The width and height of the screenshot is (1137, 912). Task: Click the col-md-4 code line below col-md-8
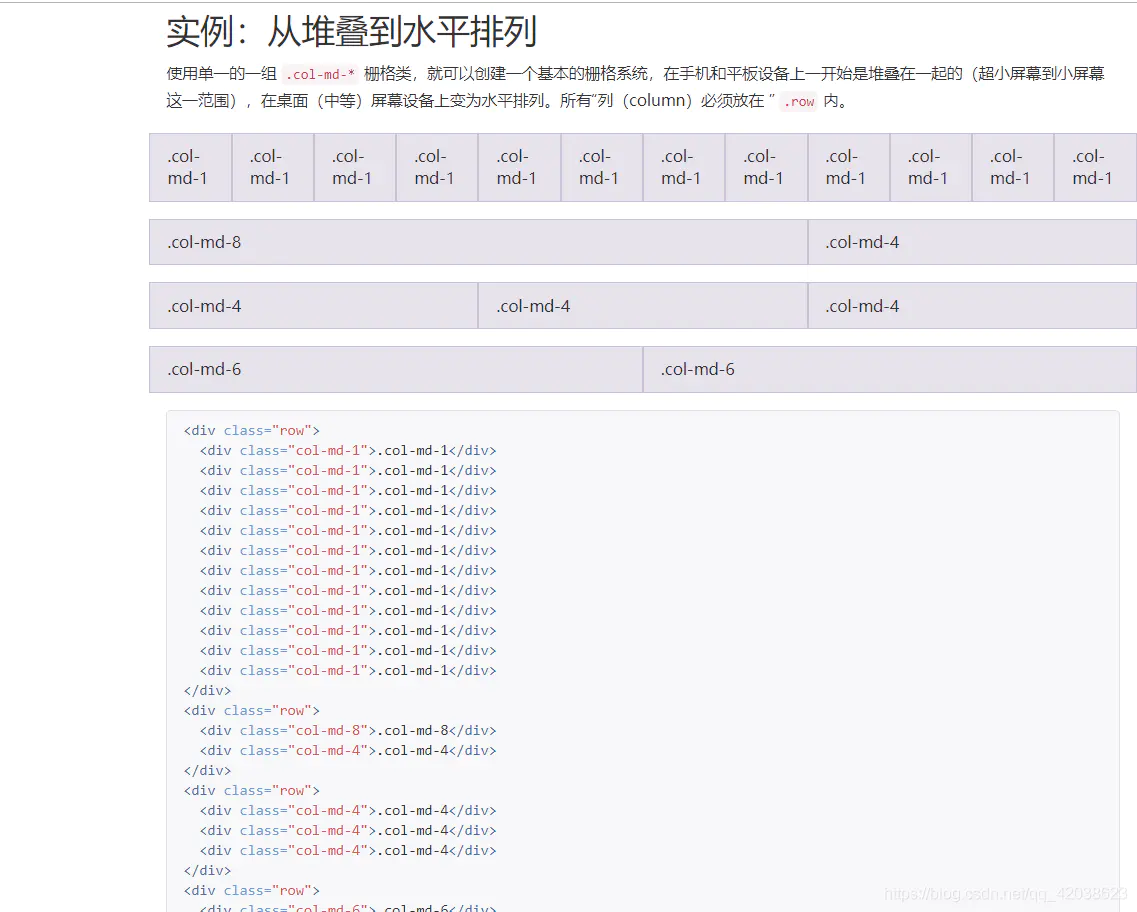(348, 751)
